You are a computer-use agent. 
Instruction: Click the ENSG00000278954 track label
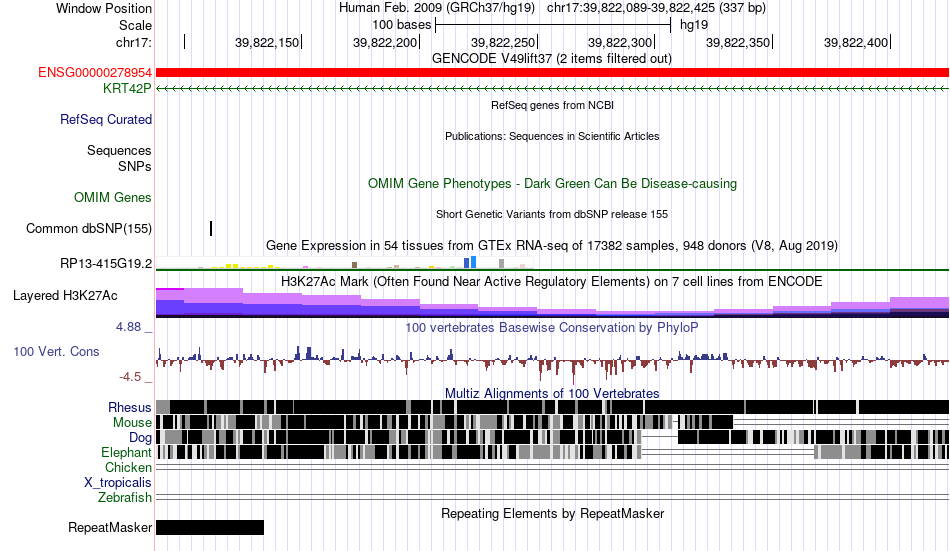[x=95, y=73]
